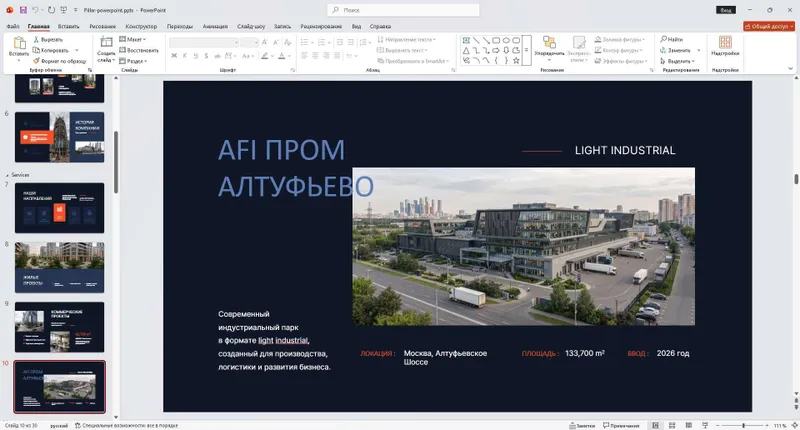The image size is (800, 430).
Task: Click the zoom slider in status bar
Action: [x=742, y=425]
